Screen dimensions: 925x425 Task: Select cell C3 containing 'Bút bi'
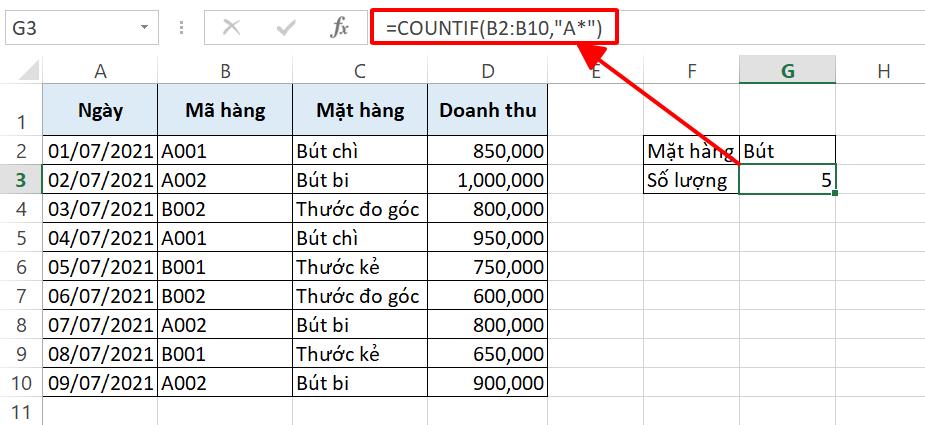point(360,179)
